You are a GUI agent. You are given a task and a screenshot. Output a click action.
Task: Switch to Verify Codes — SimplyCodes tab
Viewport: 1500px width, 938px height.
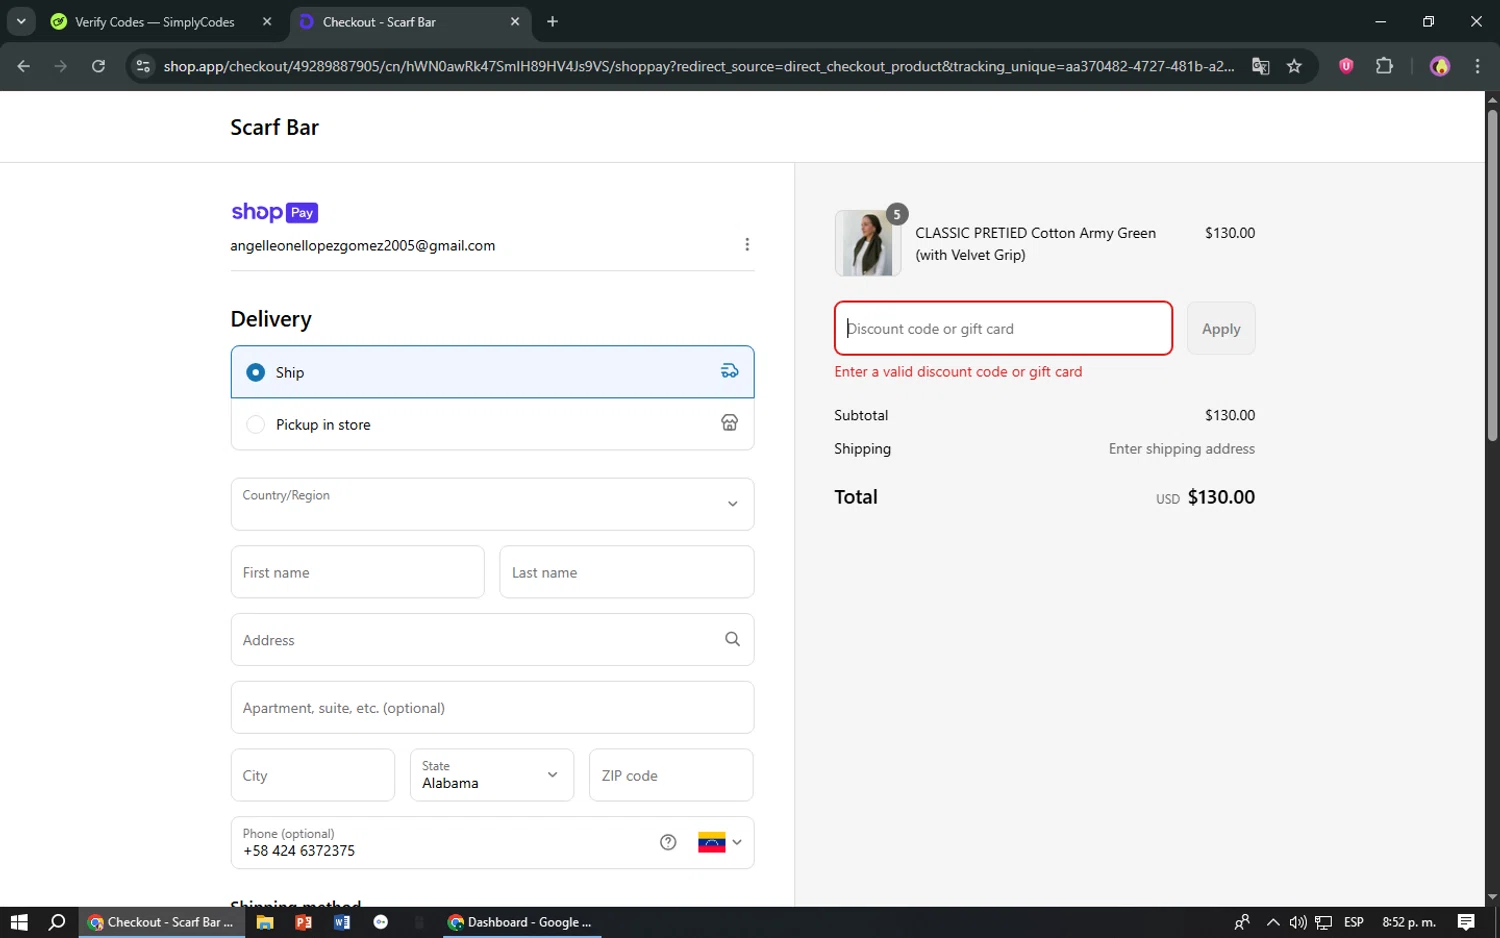point(155,22)
